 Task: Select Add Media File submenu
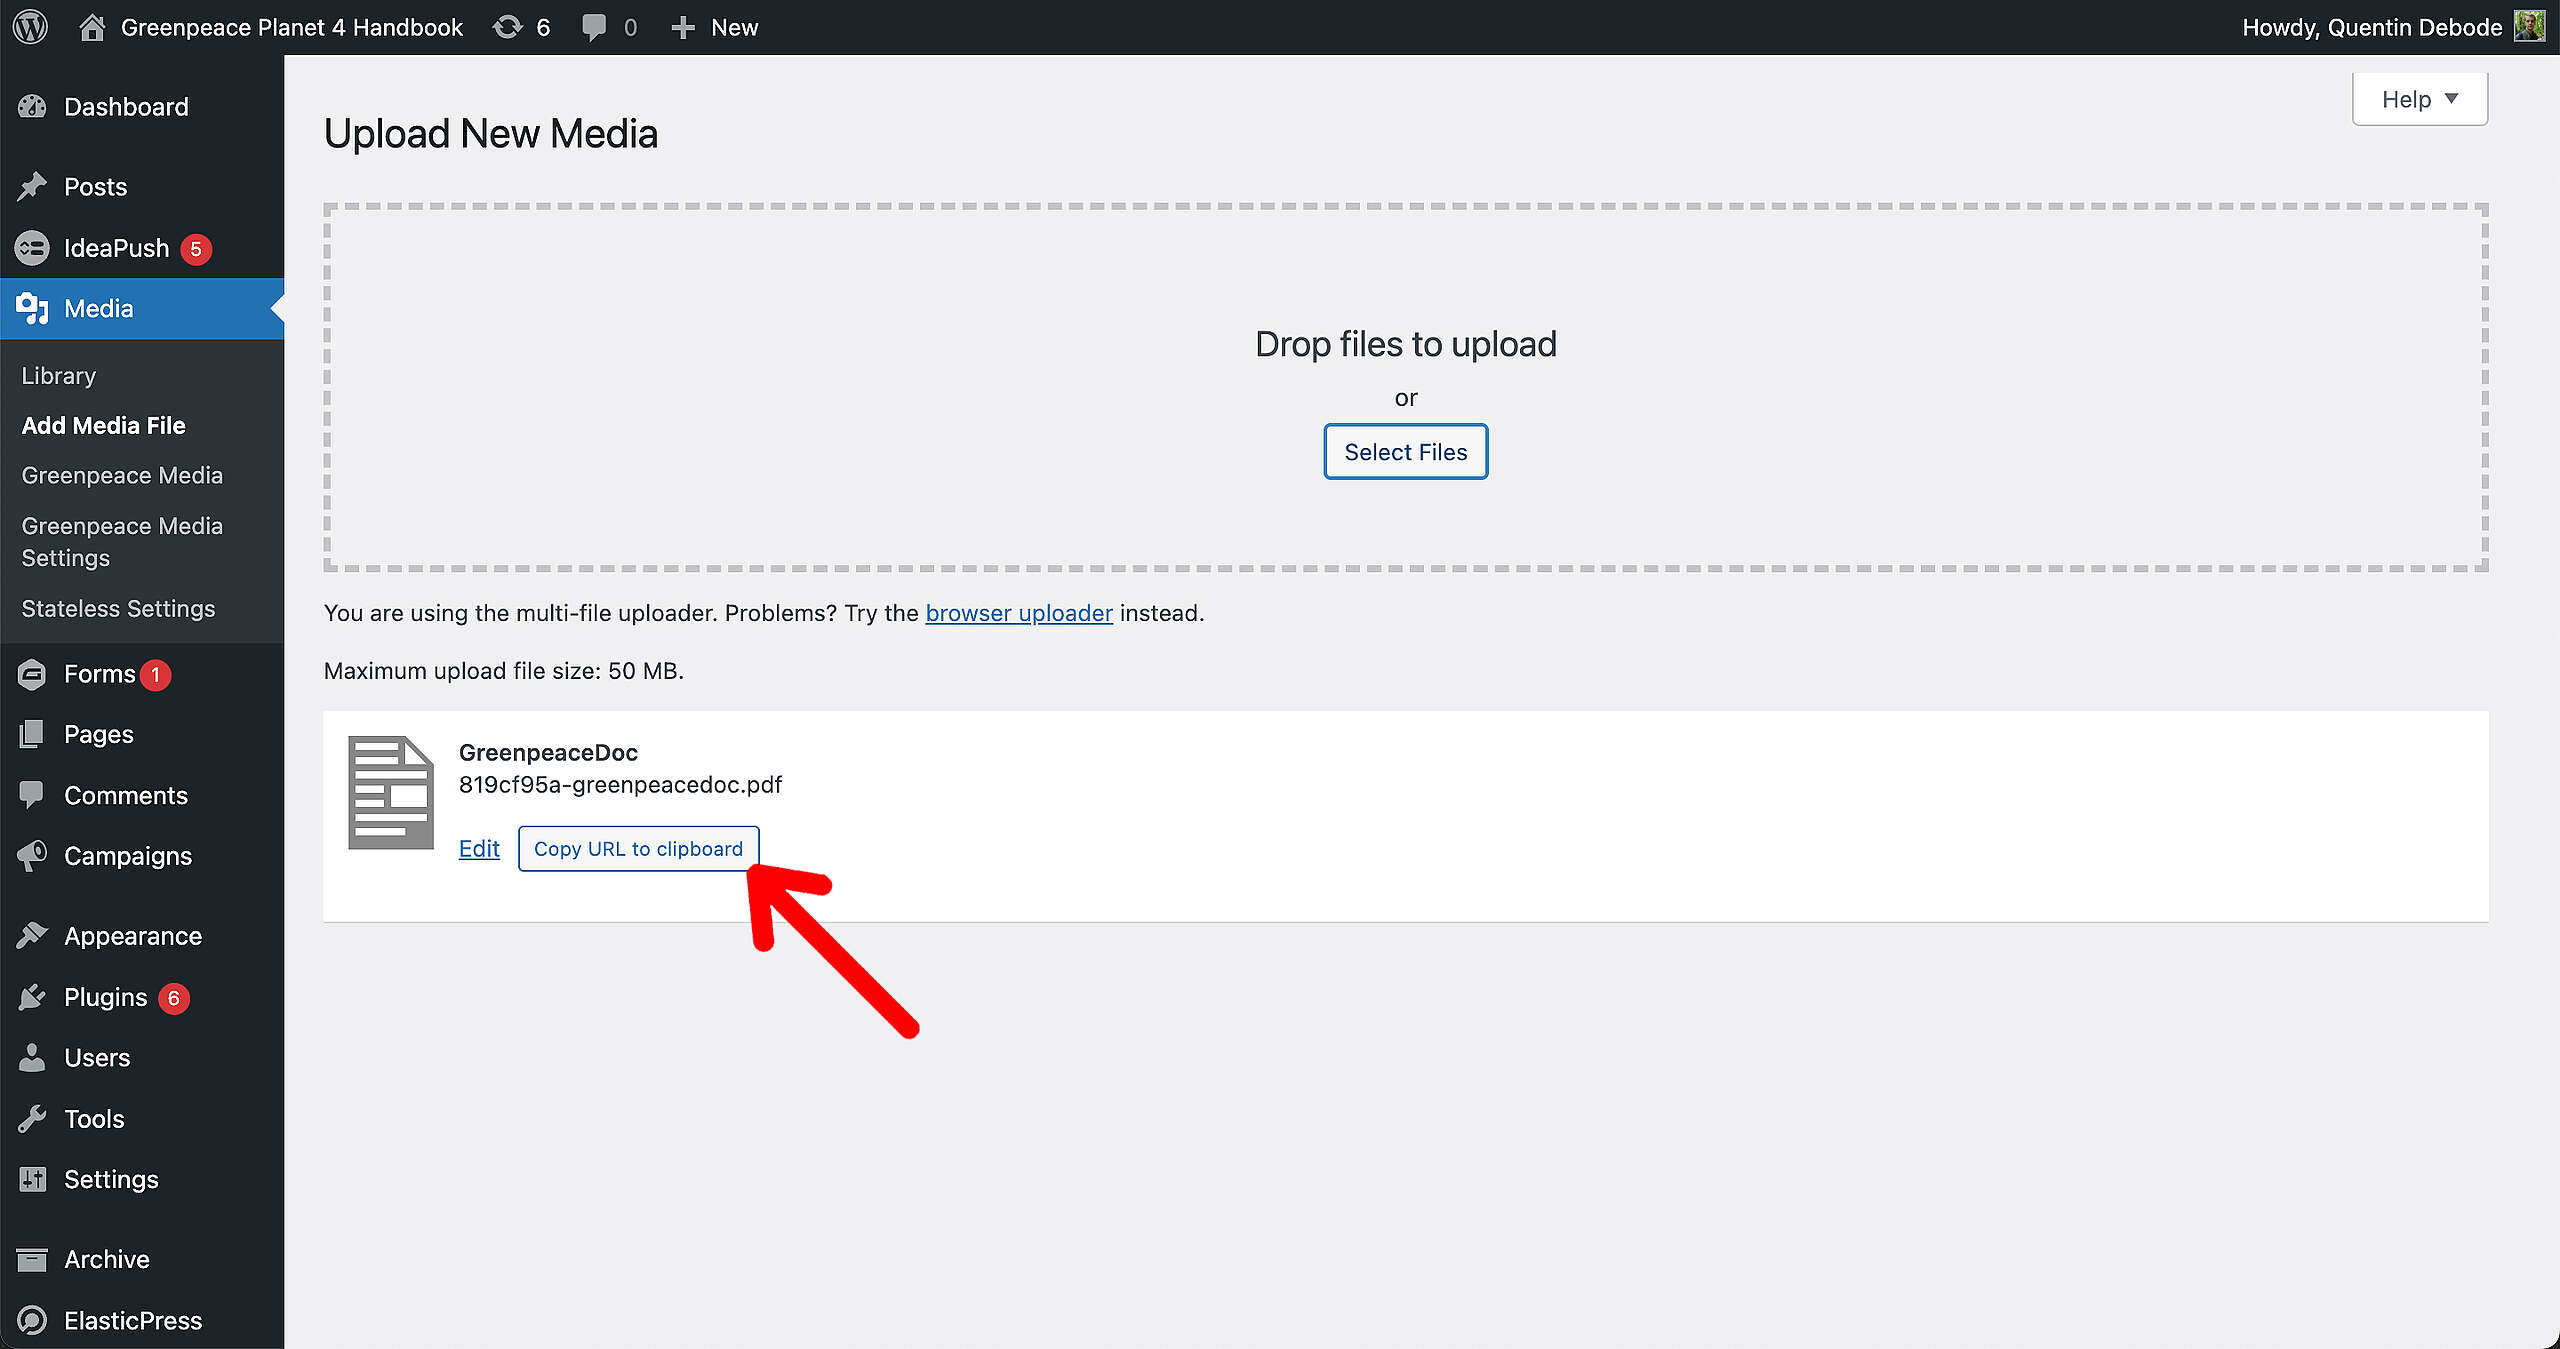[x=104, y=426]
